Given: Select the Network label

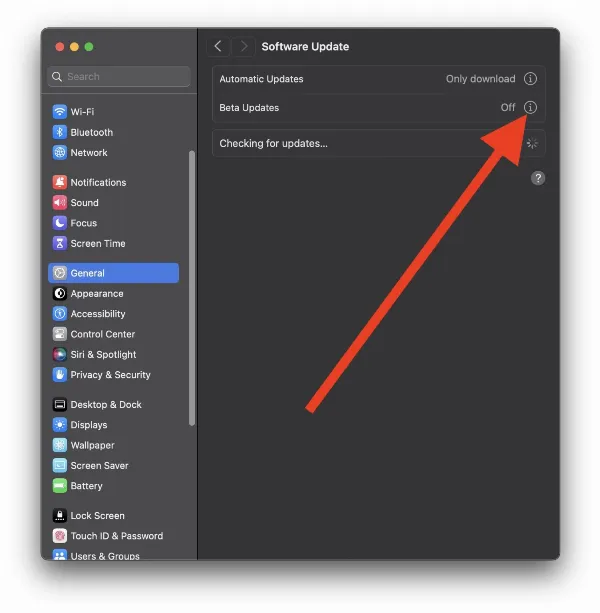Looking at the screenshot, I should coord(89,152).
